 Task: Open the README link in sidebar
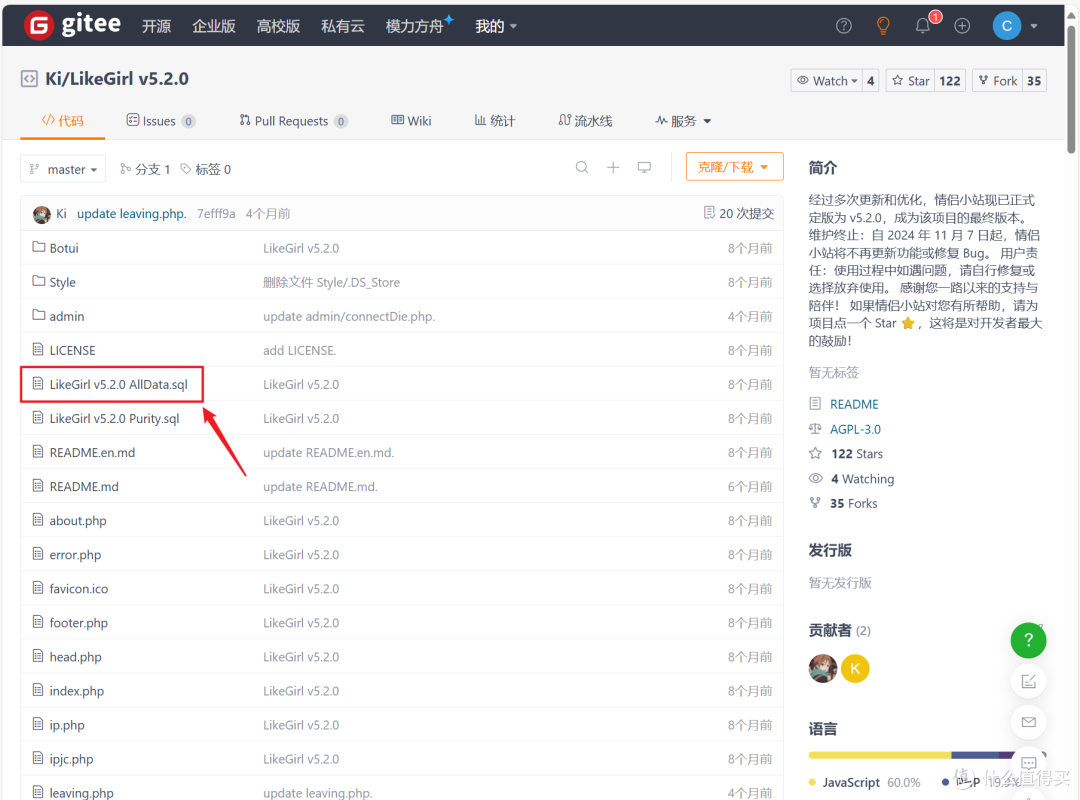(x=854, y=404)
